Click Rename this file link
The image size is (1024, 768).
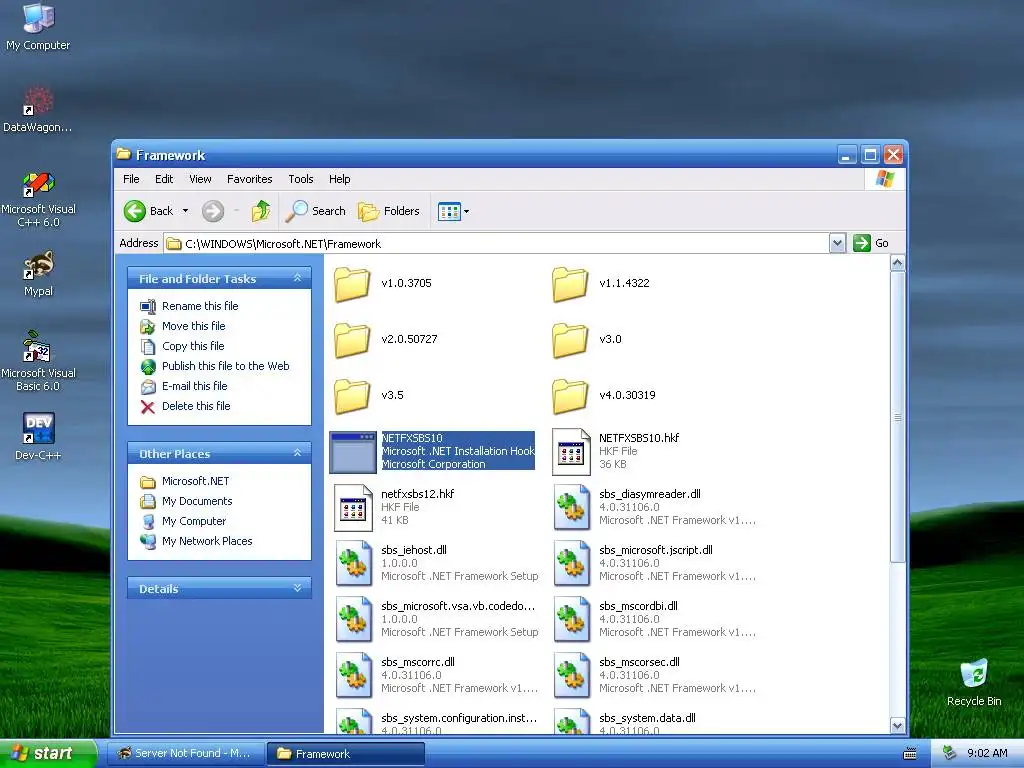coord(200,306)
